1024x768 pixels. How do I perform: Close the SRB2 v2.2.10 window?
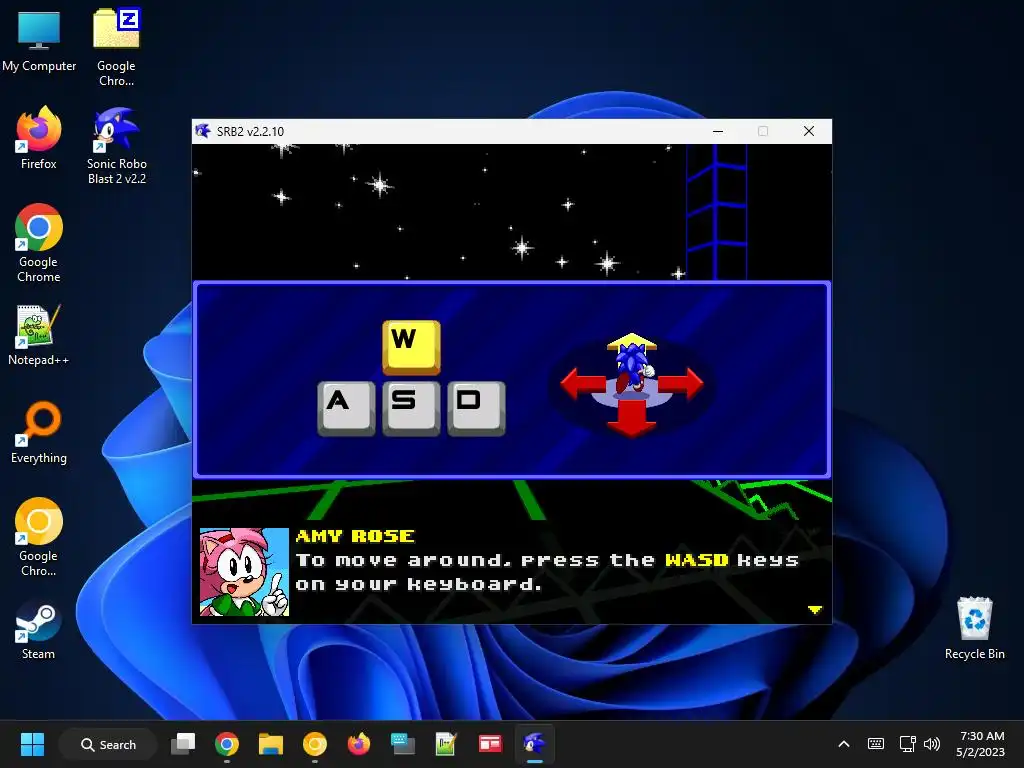[808, 131]
